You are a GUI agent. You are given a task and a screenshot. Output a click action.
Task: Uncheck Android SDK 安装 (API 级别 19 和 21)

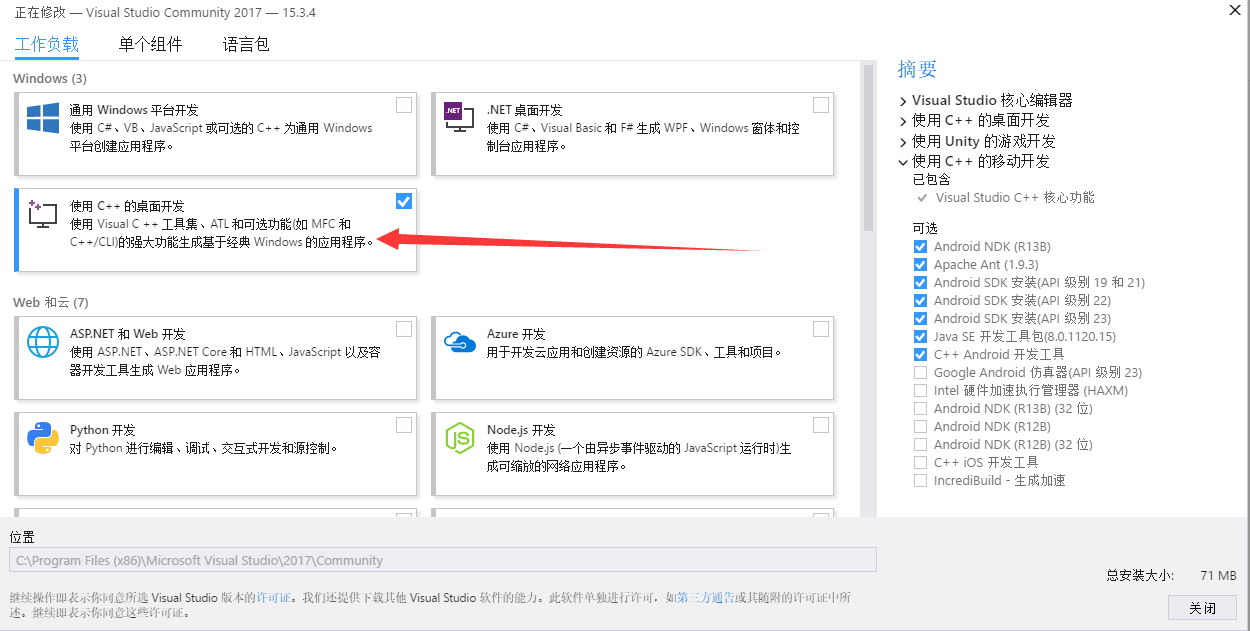click(920, 283)
